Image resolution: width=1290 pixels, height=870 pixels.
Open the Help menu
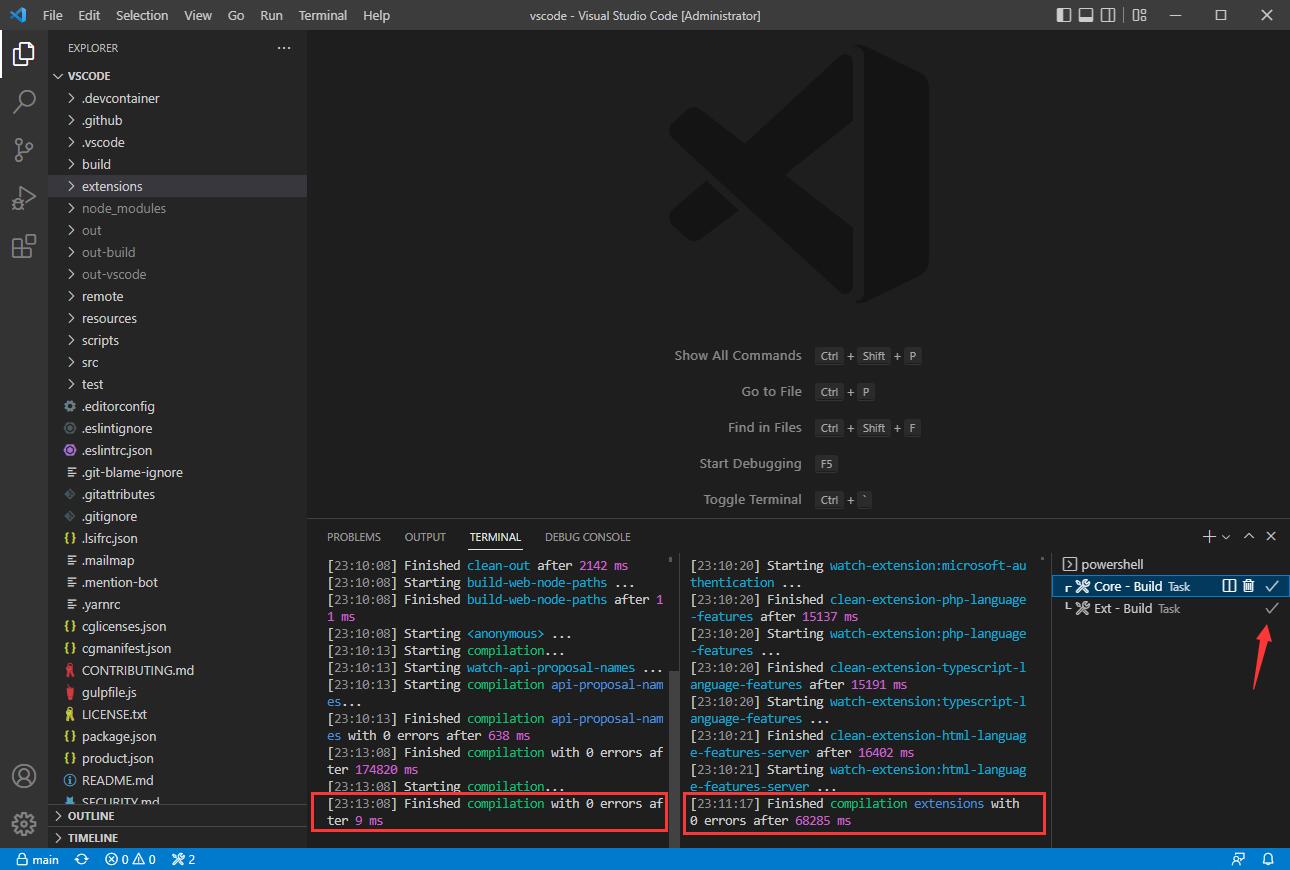click(x=377, y=15)
